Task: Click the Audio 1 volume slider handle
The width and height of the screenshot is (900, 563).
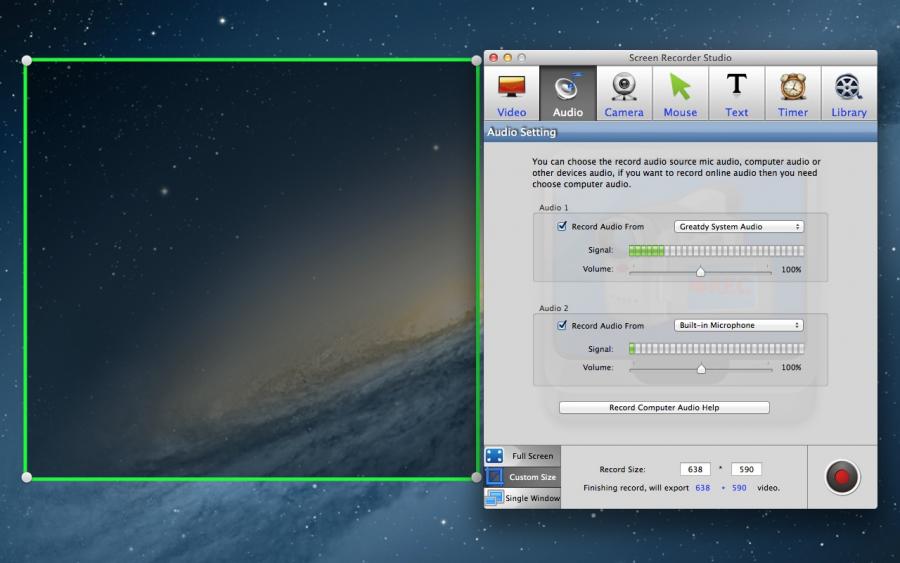Action: (700, 271)
